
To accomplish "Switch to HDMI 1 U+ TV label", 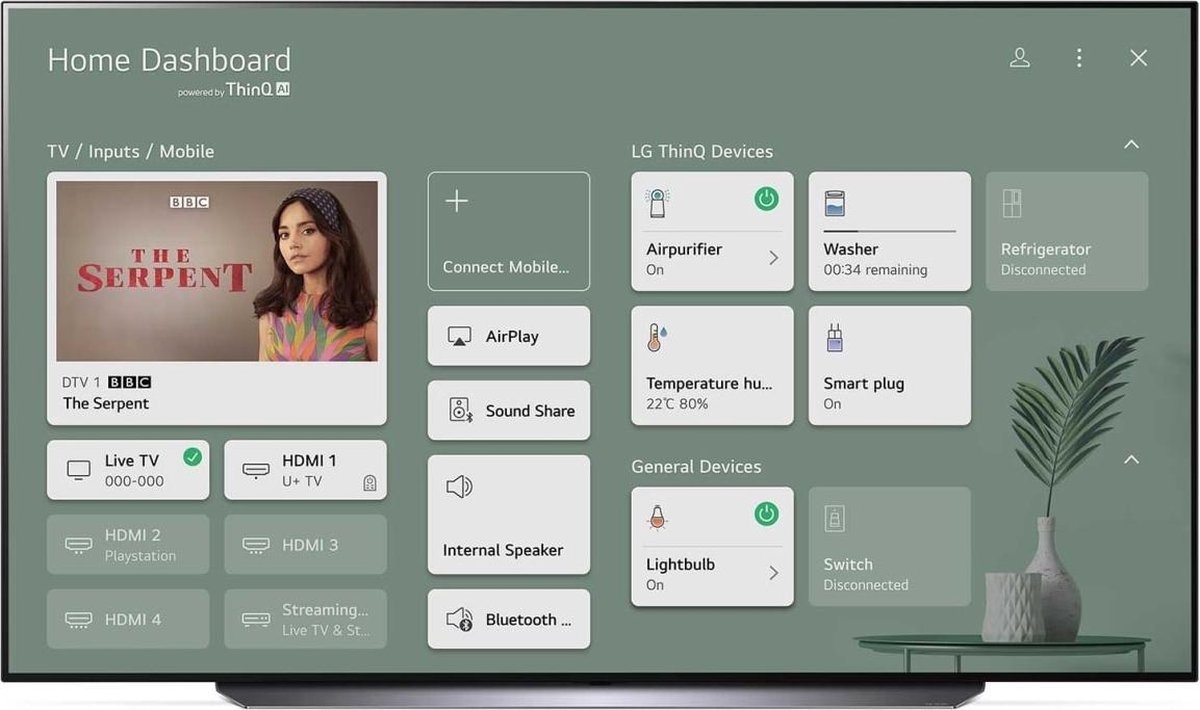I will pyautogui.click(x=309, y=470).
